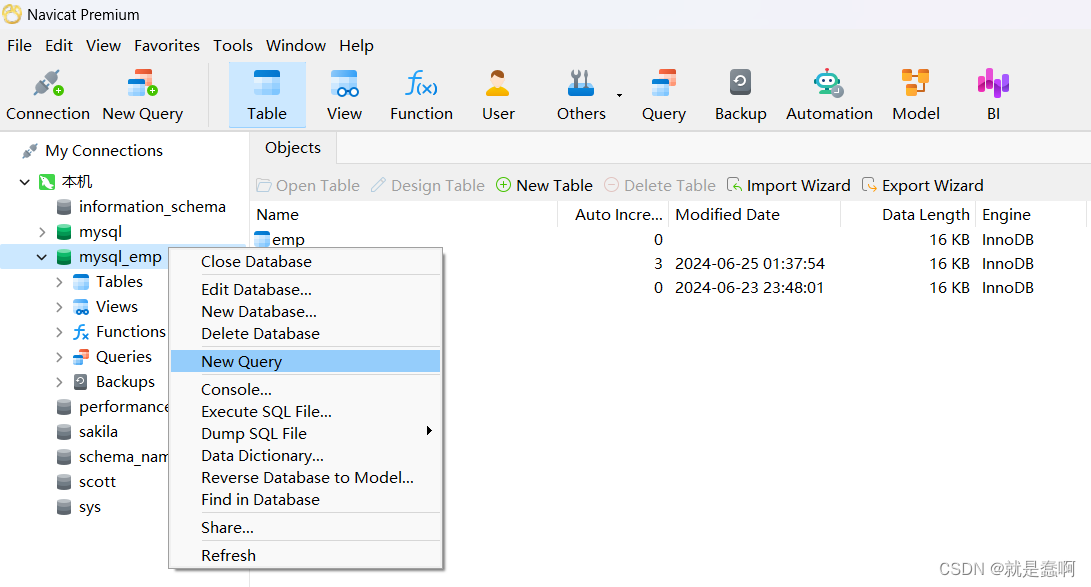Image resolution: width=1091 pixels, height=587 pixels.
Task: Click the My Connections icon
Action: 29,151
